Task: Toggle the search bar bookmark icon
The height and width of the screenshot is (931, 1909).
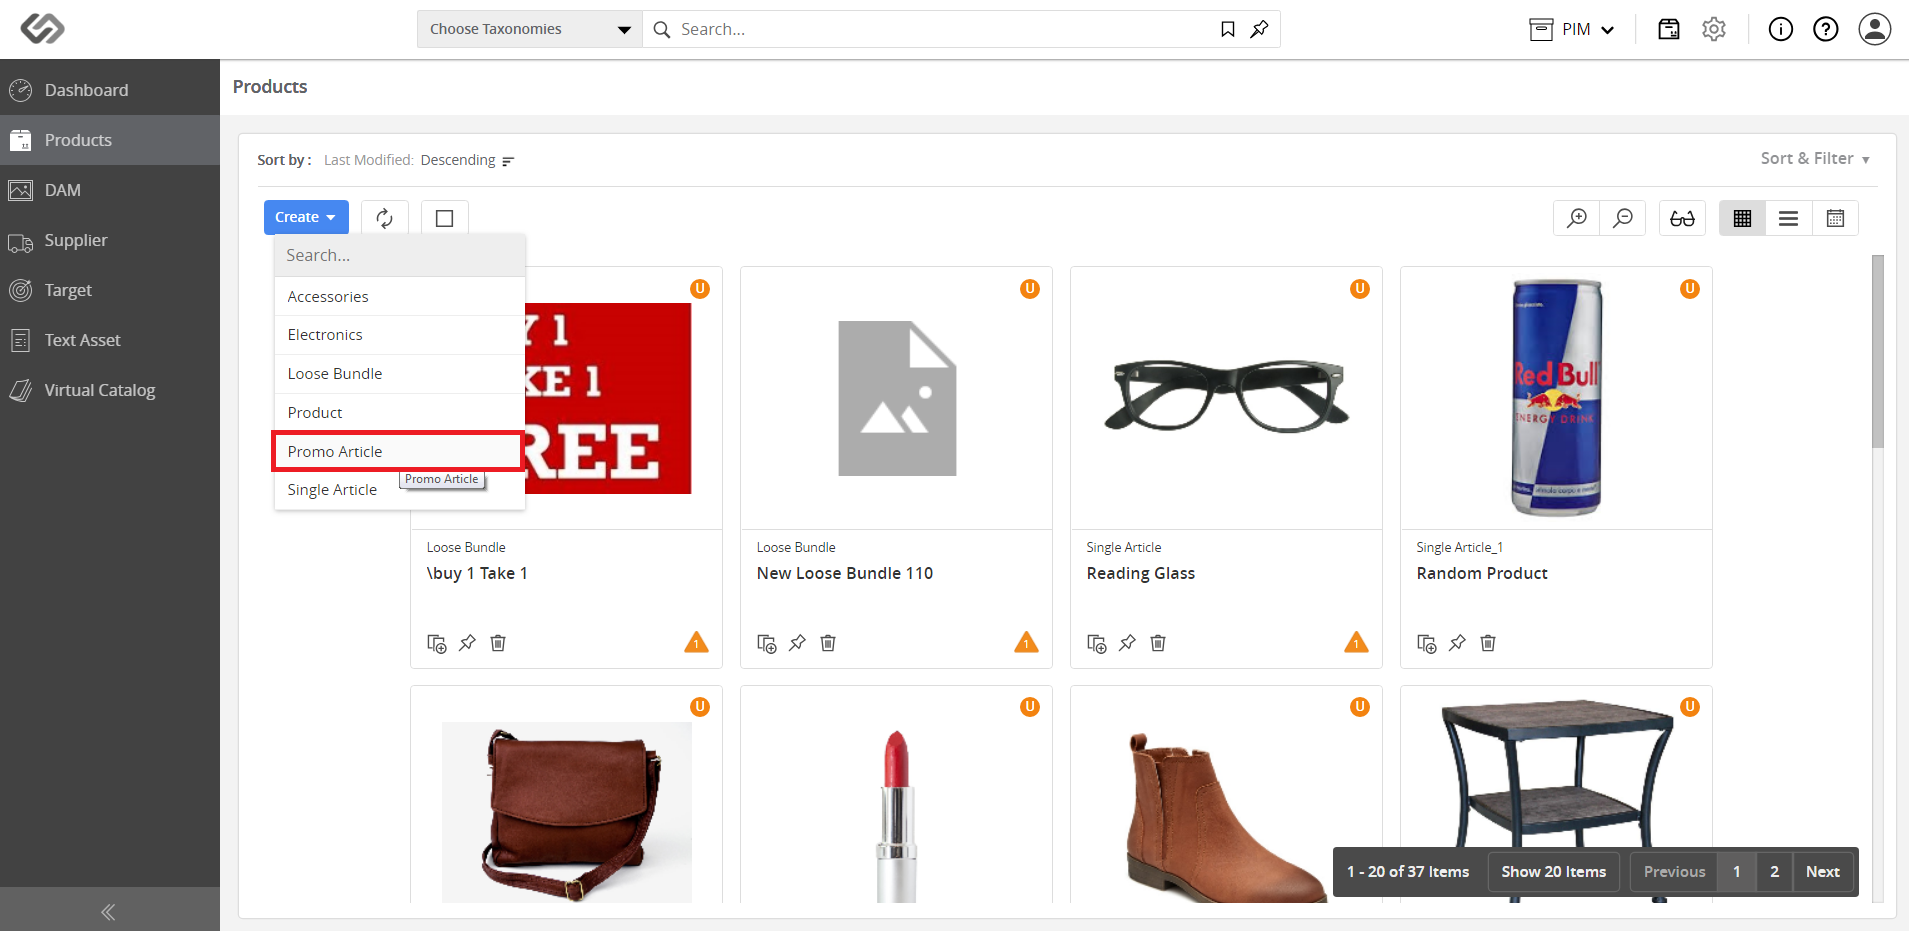Action: click(x=1228, y=29)
